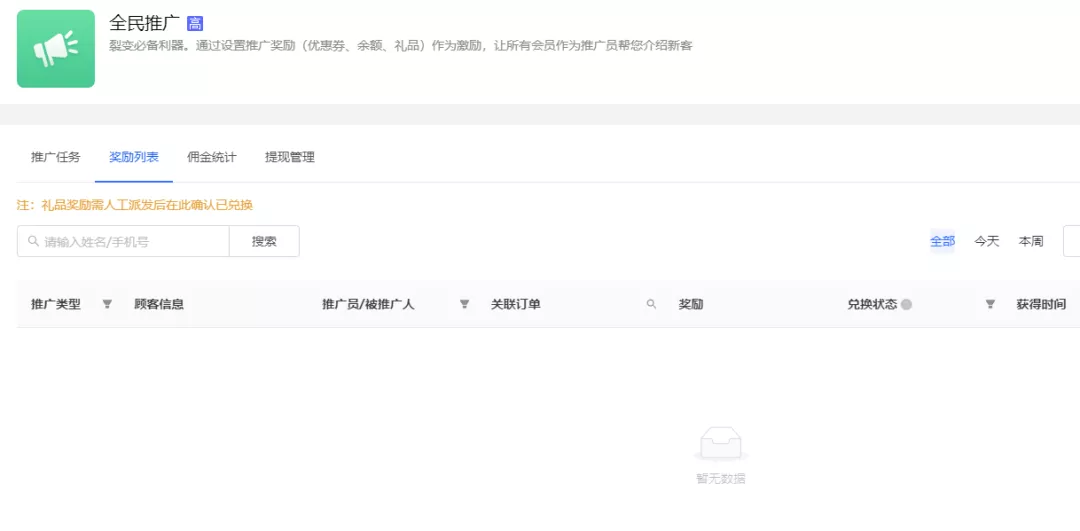Filter records to 今天
The image size is (1080, 531).
[x=986, y=241]
